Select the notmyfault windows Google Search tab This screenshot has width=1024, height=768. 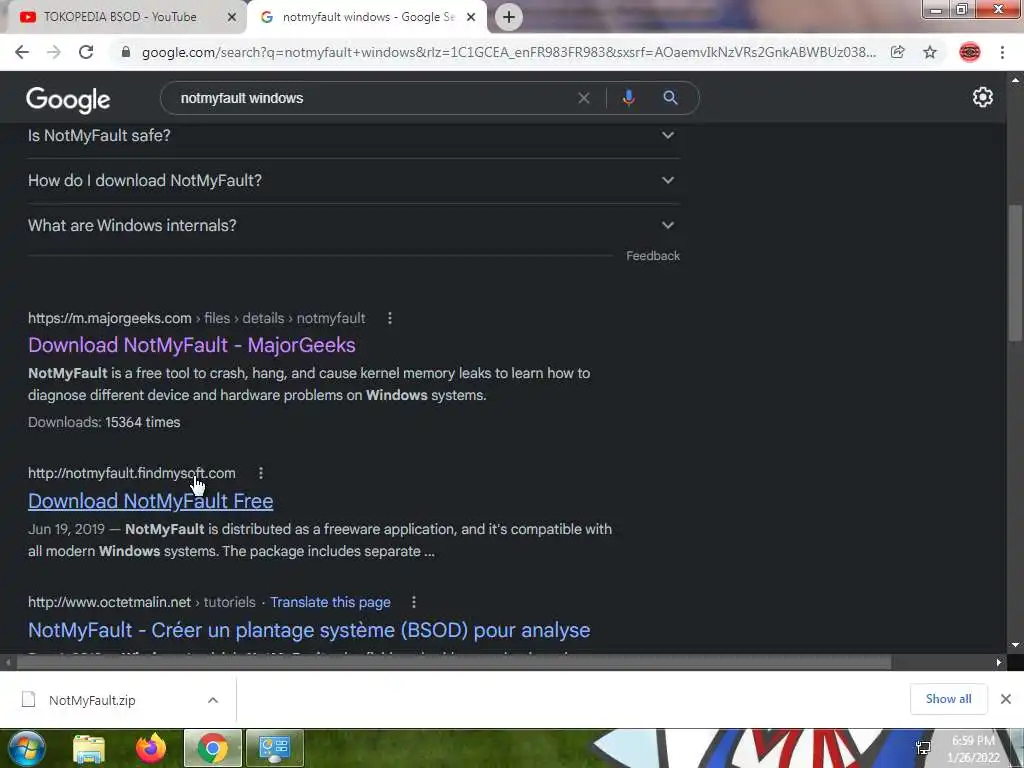(367, 17)
